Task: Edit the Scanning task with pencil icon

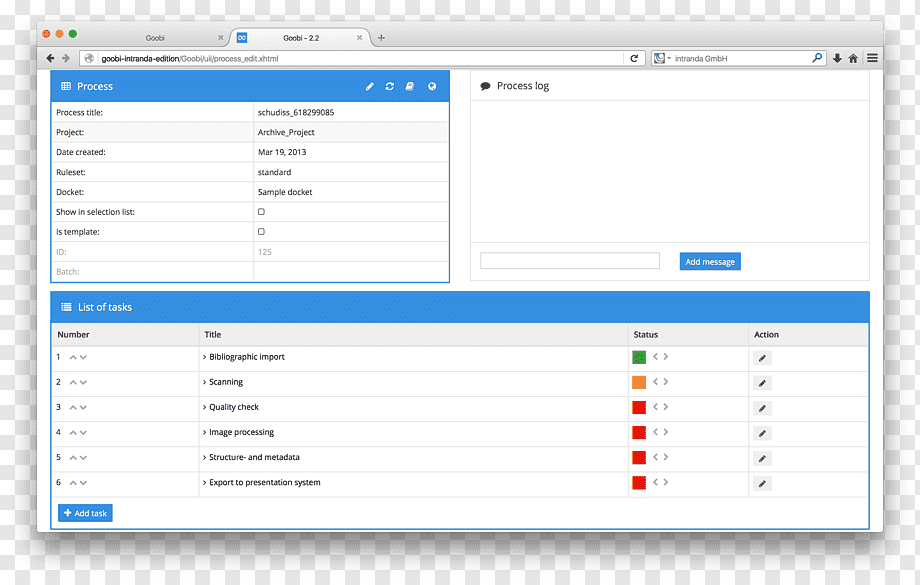Action: click(762, 383)
